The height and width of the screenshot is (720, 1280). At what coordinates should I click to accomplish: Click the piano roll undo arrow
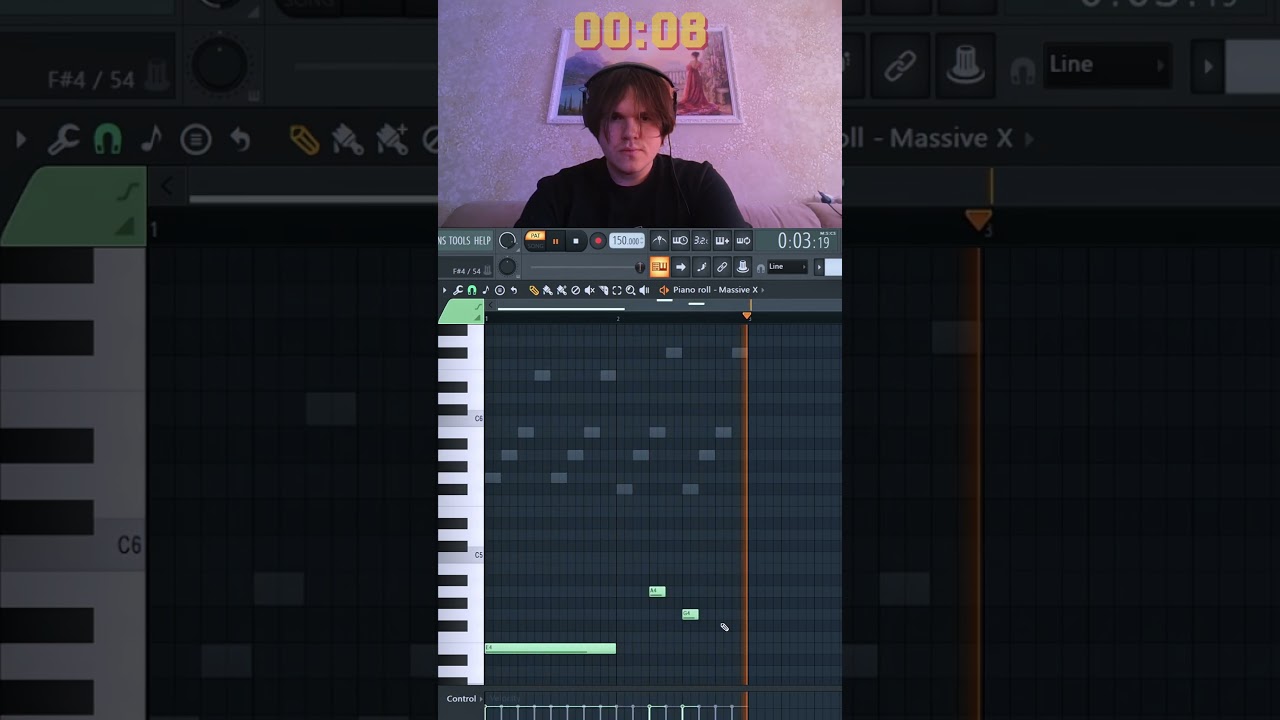point(514,290)
